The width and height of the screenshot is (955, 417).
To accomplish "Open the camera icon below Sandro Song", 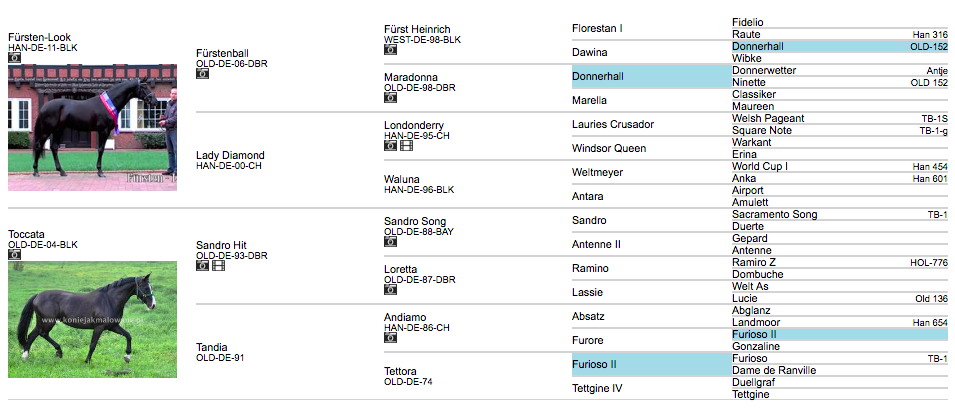I will click(390, 242).
